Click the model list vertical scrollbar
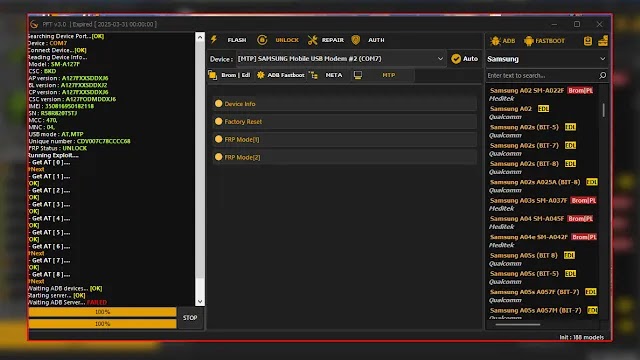The image size is (640, 360). (x=604, y=110)
